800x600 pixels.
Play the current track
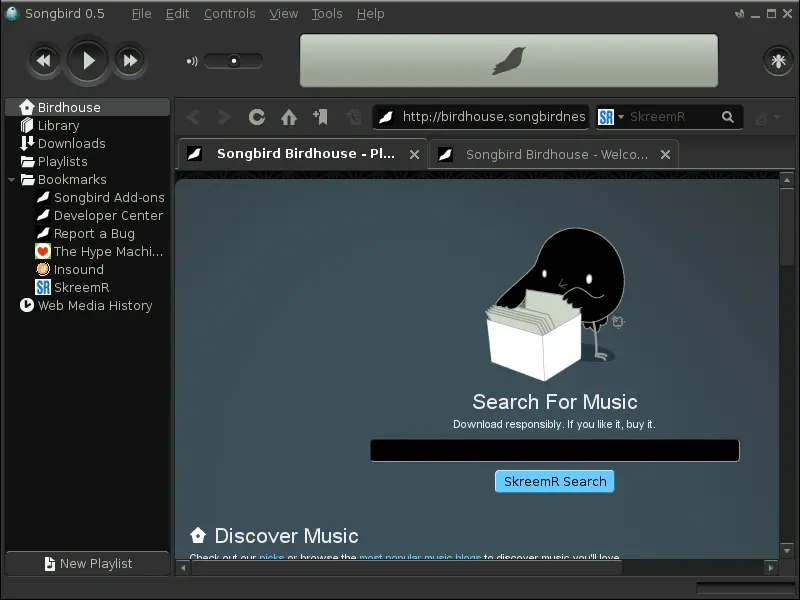[x=87, y=61]
